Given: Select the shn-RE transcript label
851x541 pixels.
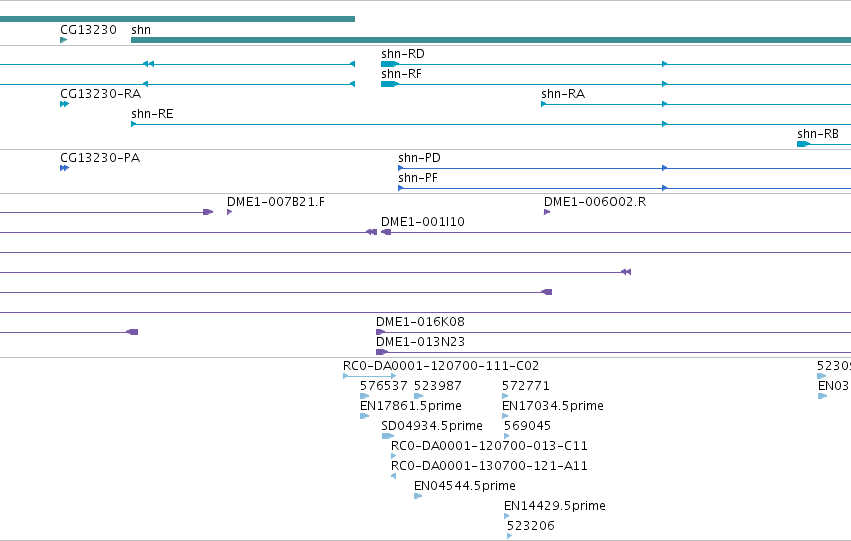Looking at the screenshot, I should click(x=153, y=114).
